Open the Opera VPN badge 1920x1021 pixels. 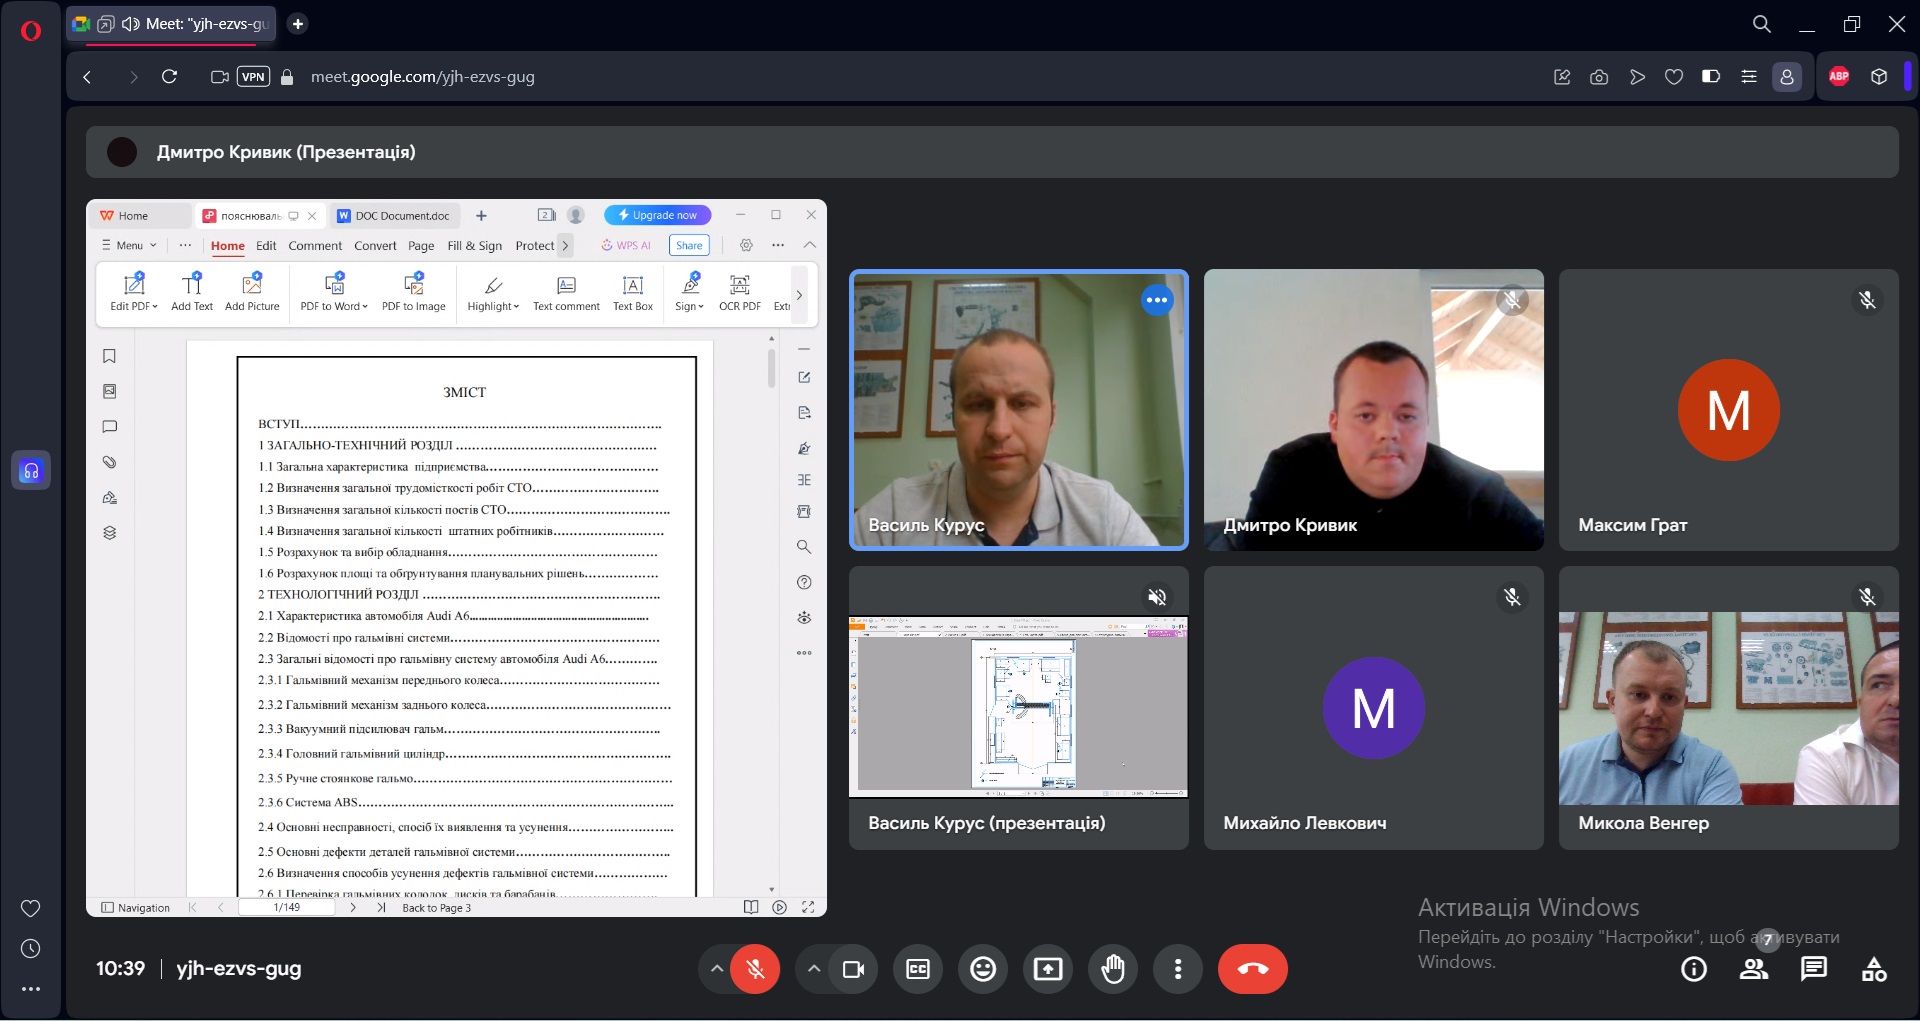[253, 76]
